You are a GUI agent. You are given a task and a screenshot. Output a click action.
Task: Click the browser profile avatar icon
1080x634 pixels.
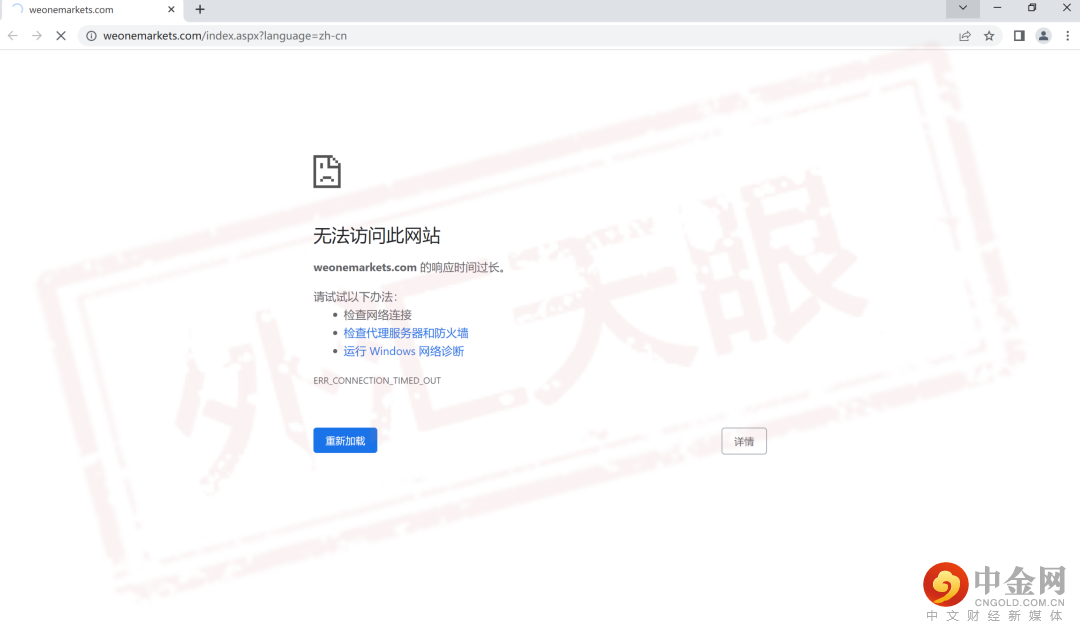pyautogui.click(x=1043, y=35)
